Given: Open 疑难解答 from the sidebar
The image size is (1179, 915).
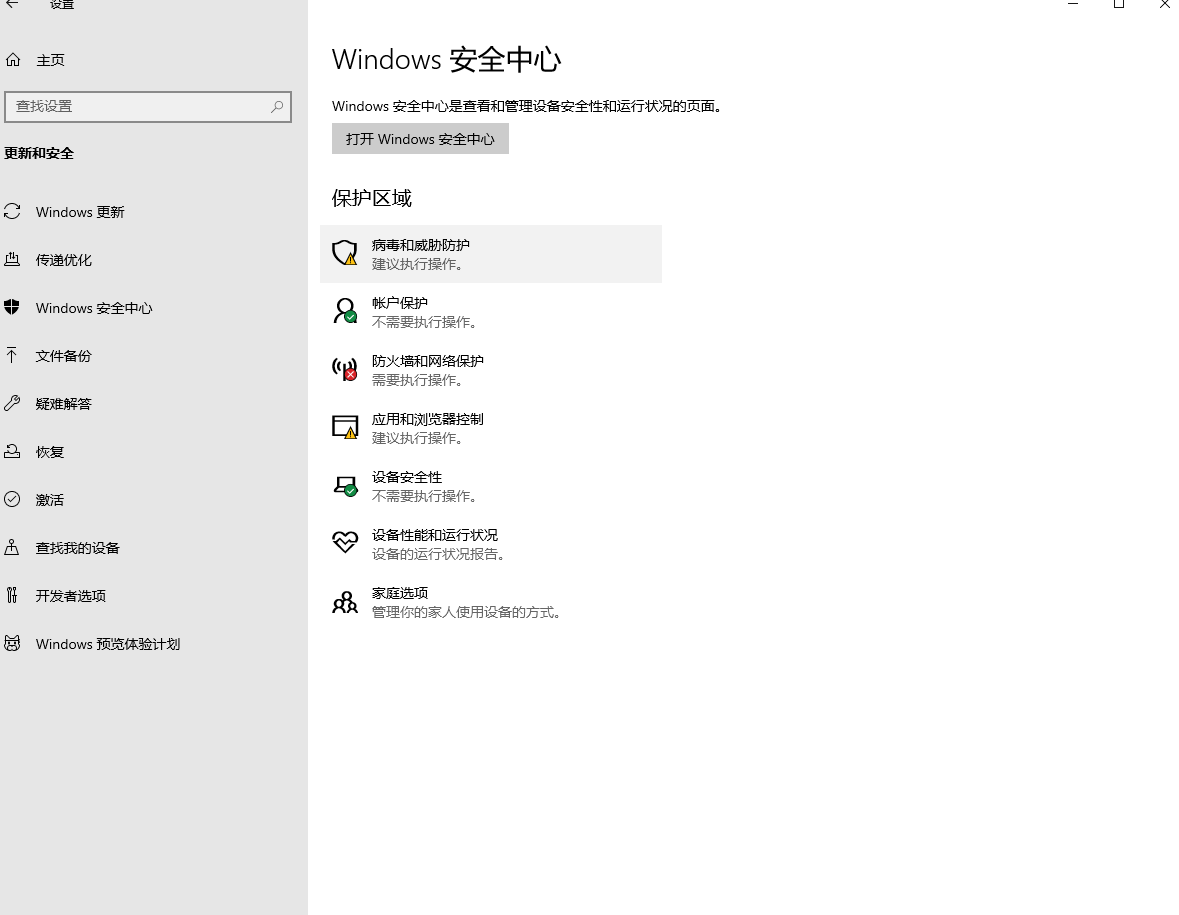Looking at the screenshot, I should click(64, 404).
